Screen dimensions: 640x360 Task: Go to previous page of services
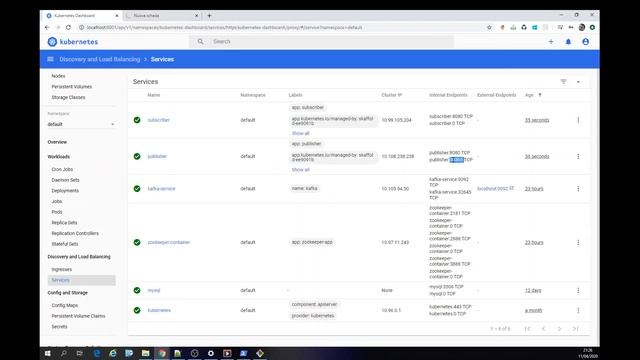click(x=543, y=329)
